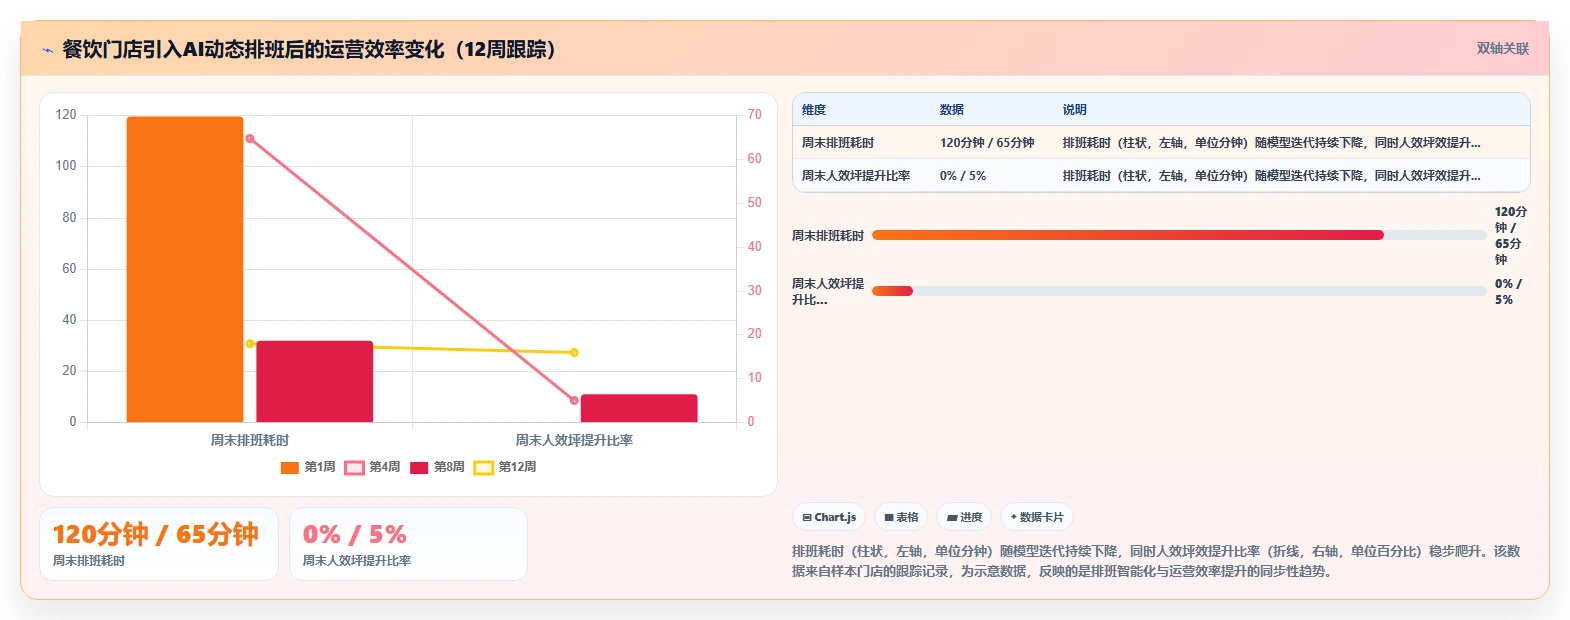Click the 0% / 5% value right of progress bar

tap(1509, 291)
